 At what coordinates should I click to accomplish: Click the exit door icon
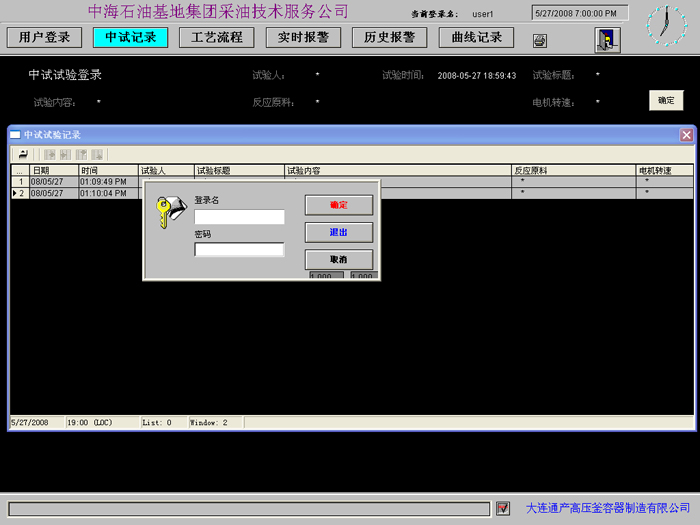[607, 39]
